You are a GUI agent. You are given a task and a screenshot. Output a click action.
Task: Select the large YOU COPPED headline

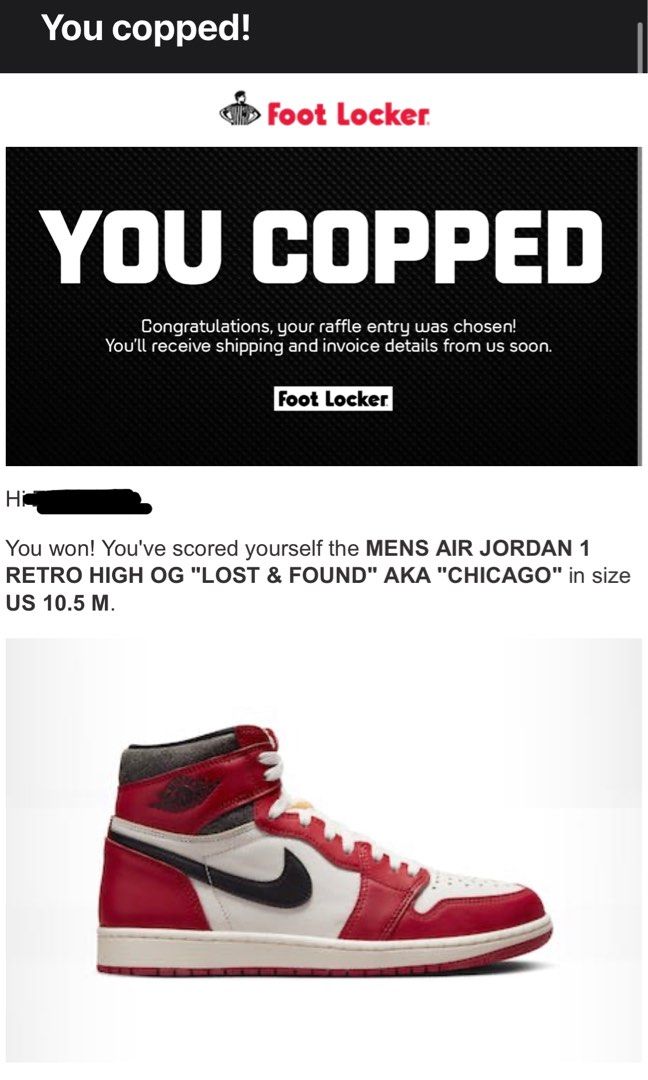[321, 247]
